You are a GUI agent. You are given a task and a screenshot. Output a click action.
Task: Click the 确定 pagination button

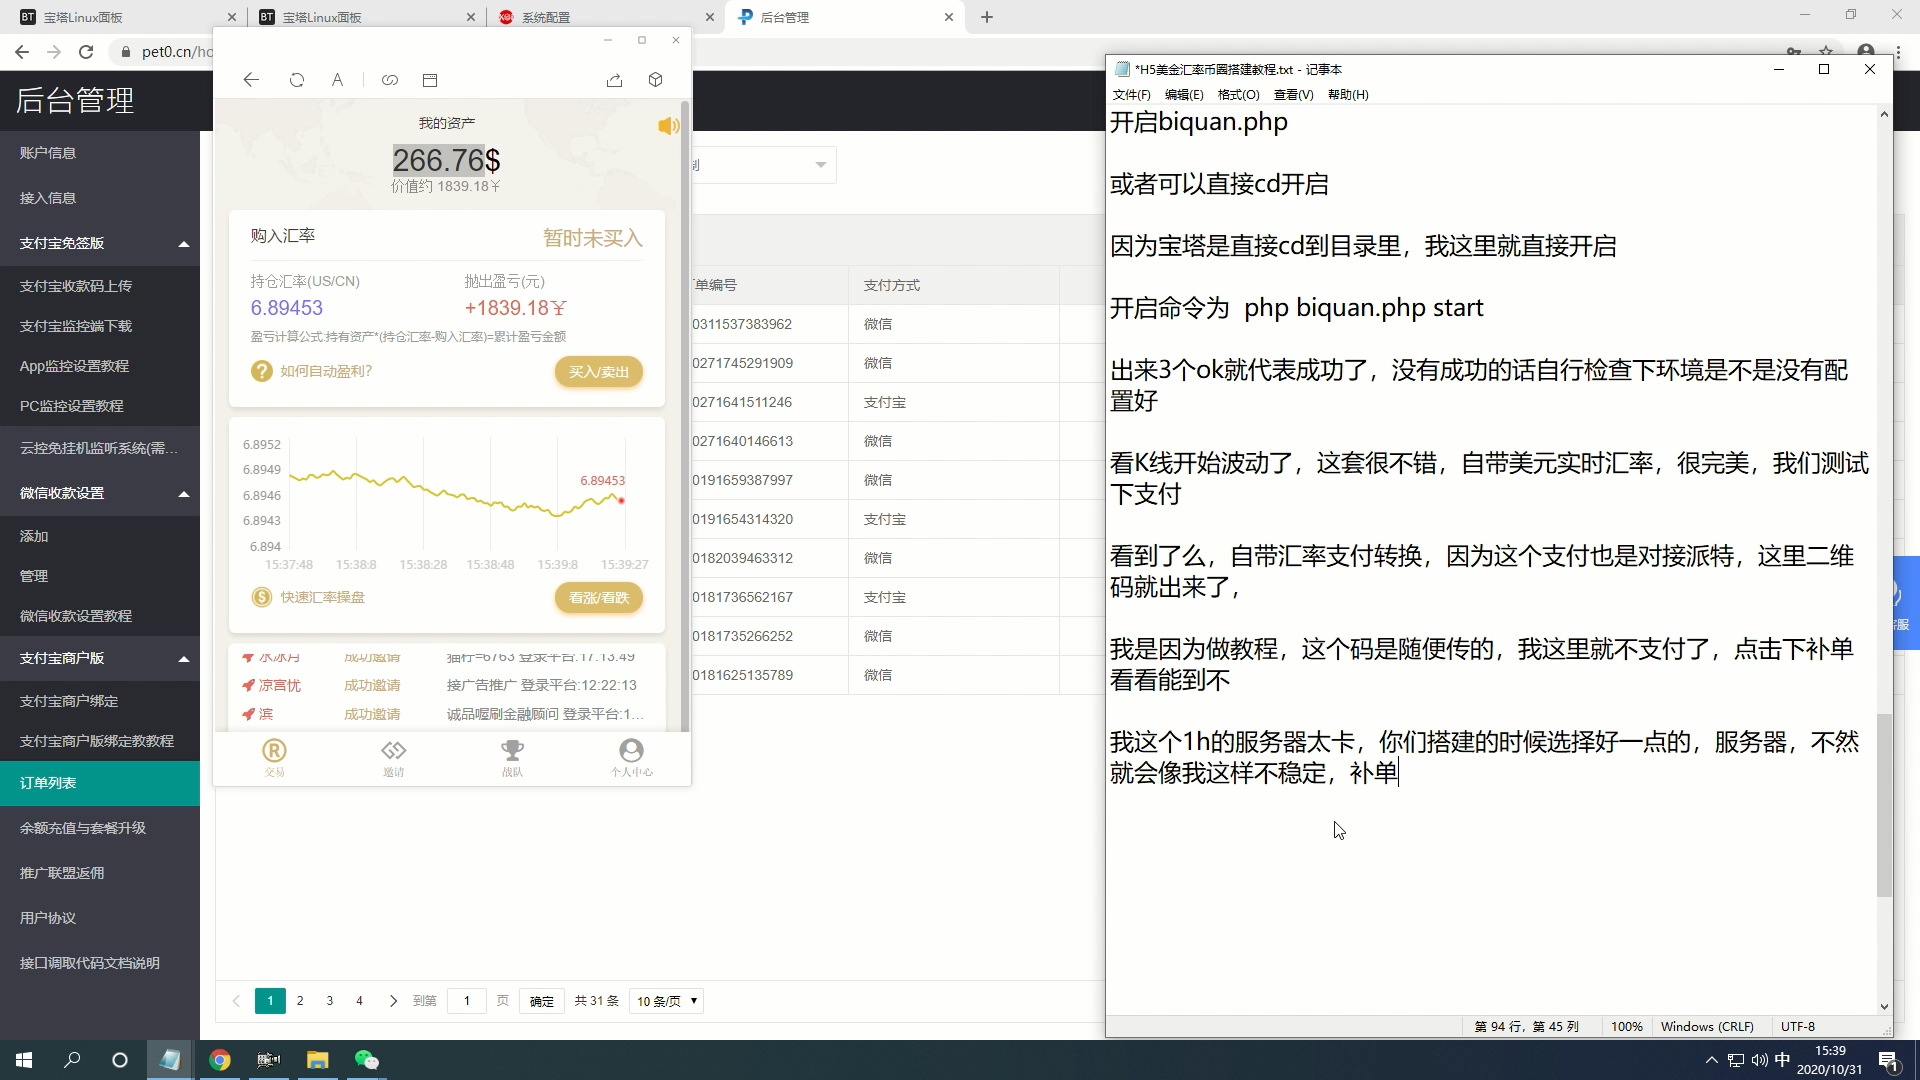[541, 1001]
